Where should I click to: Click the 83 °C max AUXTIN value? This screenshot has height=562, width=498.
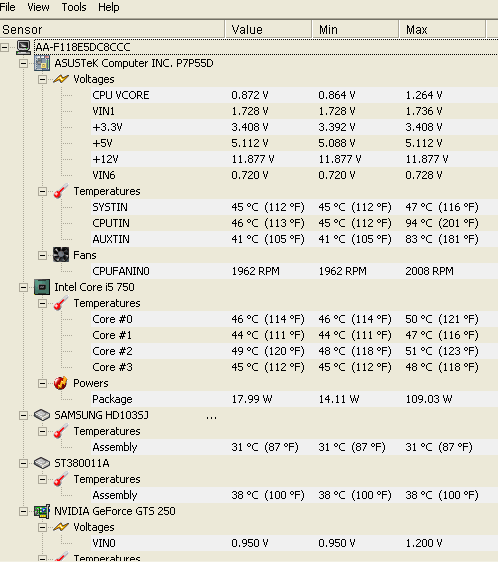coord(442,239)
